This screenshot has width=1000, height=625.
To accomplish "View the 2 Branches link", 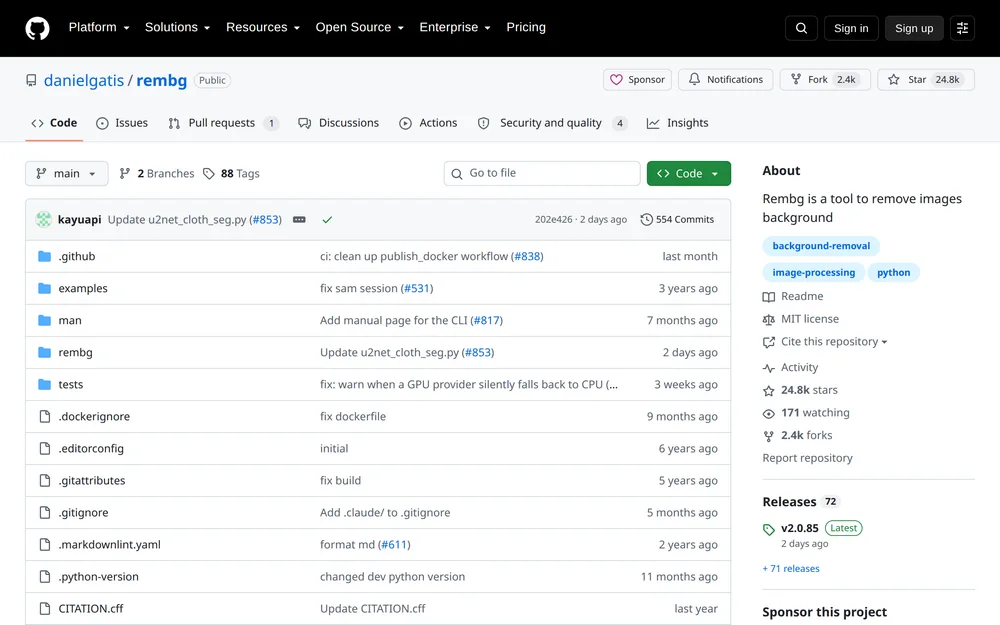I will click(x=157, y=173).
